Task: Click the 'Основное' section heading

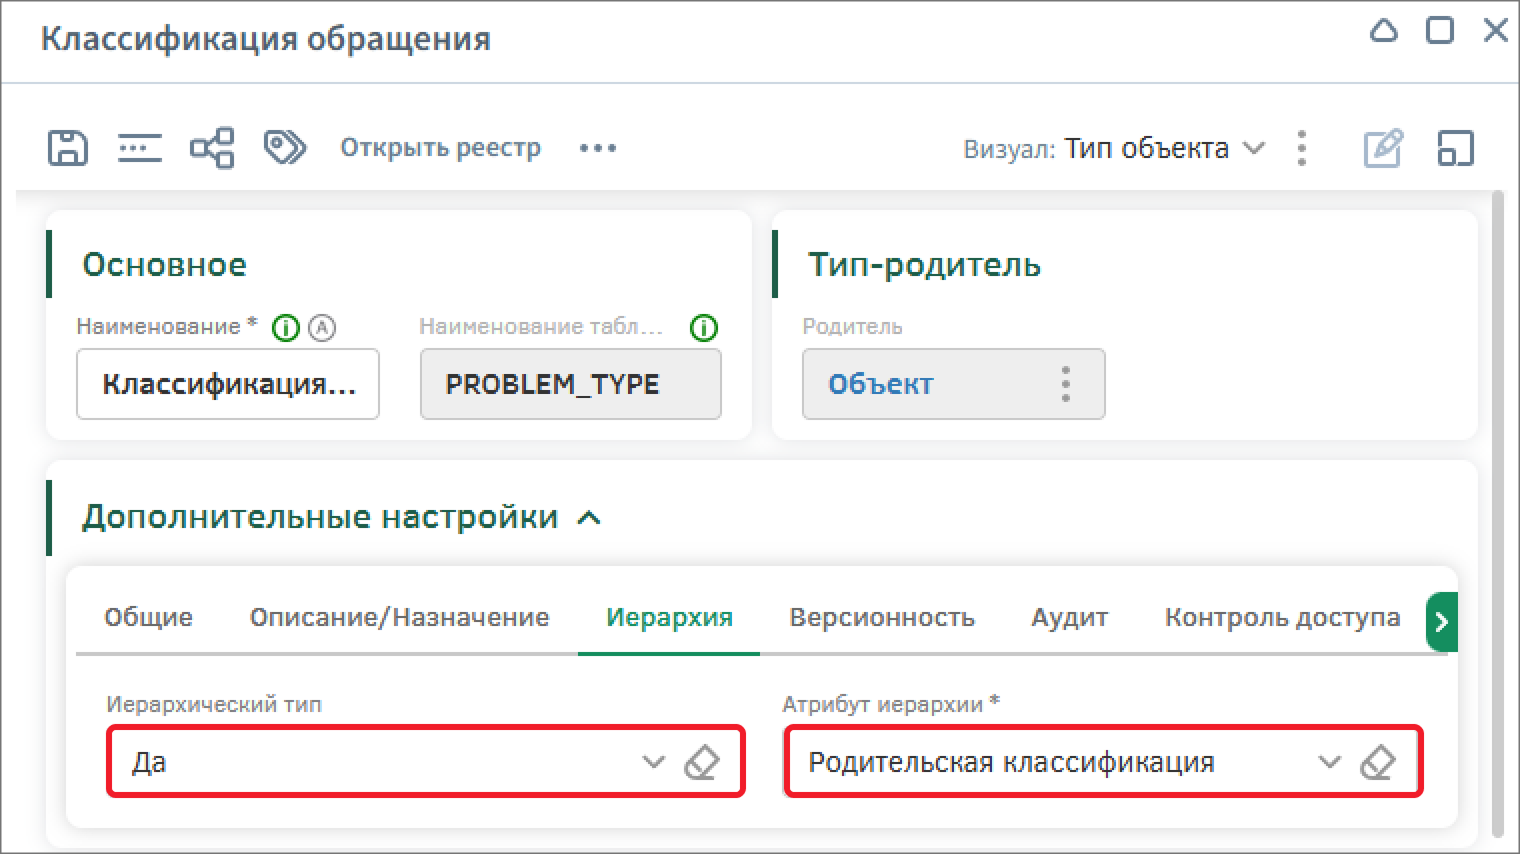Action: pos(164,265)
